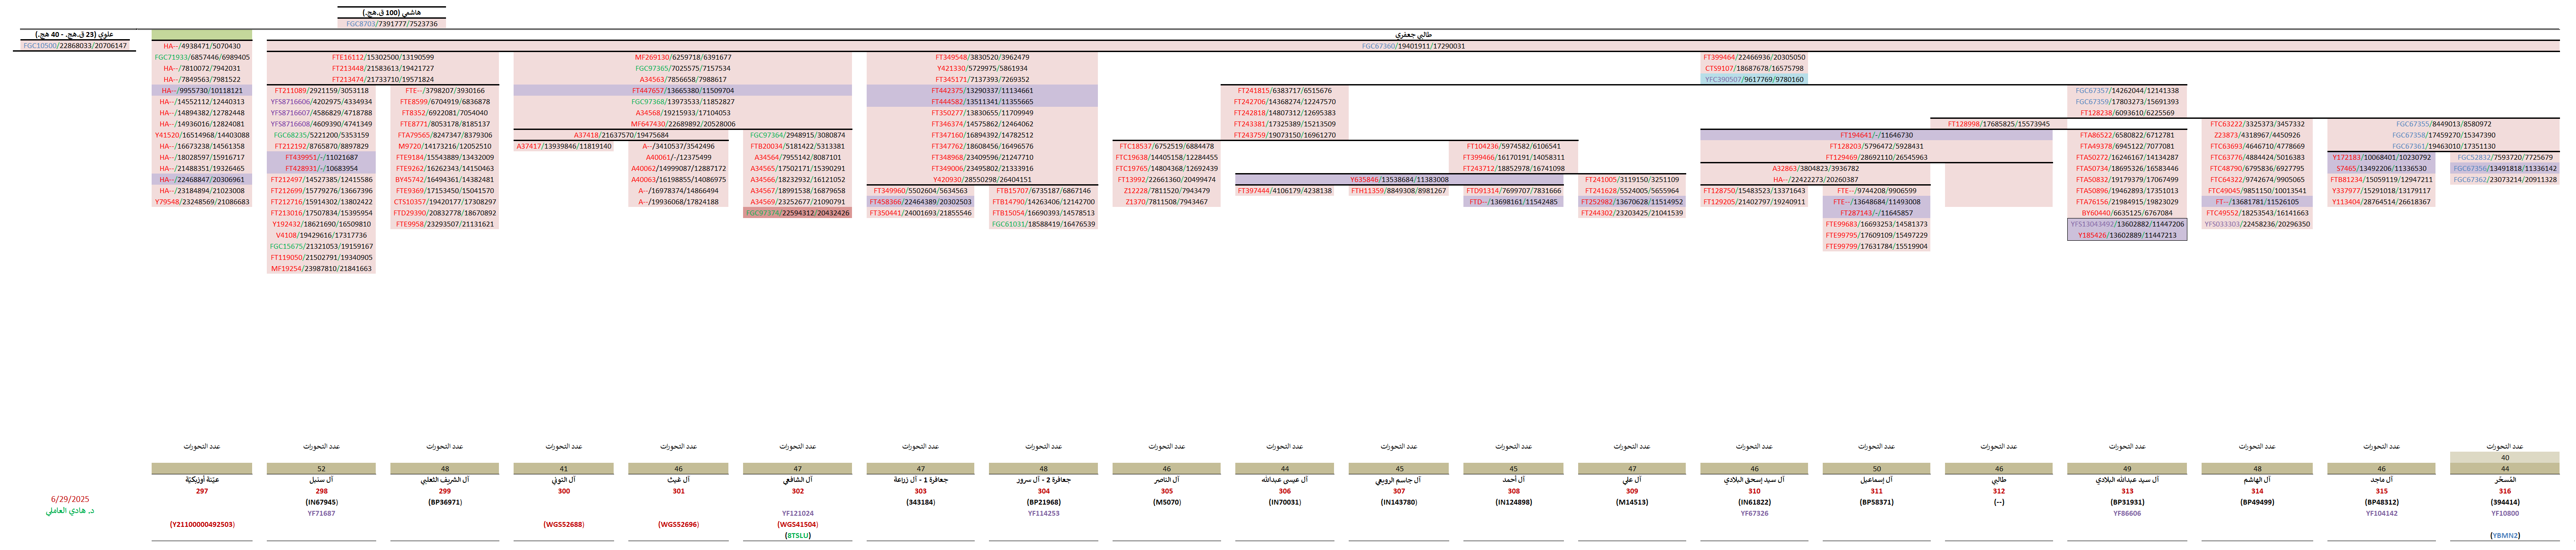The height and width of the screenshot is (550, 2576).
Task: Select the FGC71933/6857446/6989405 entry
Action: (201, 57)
